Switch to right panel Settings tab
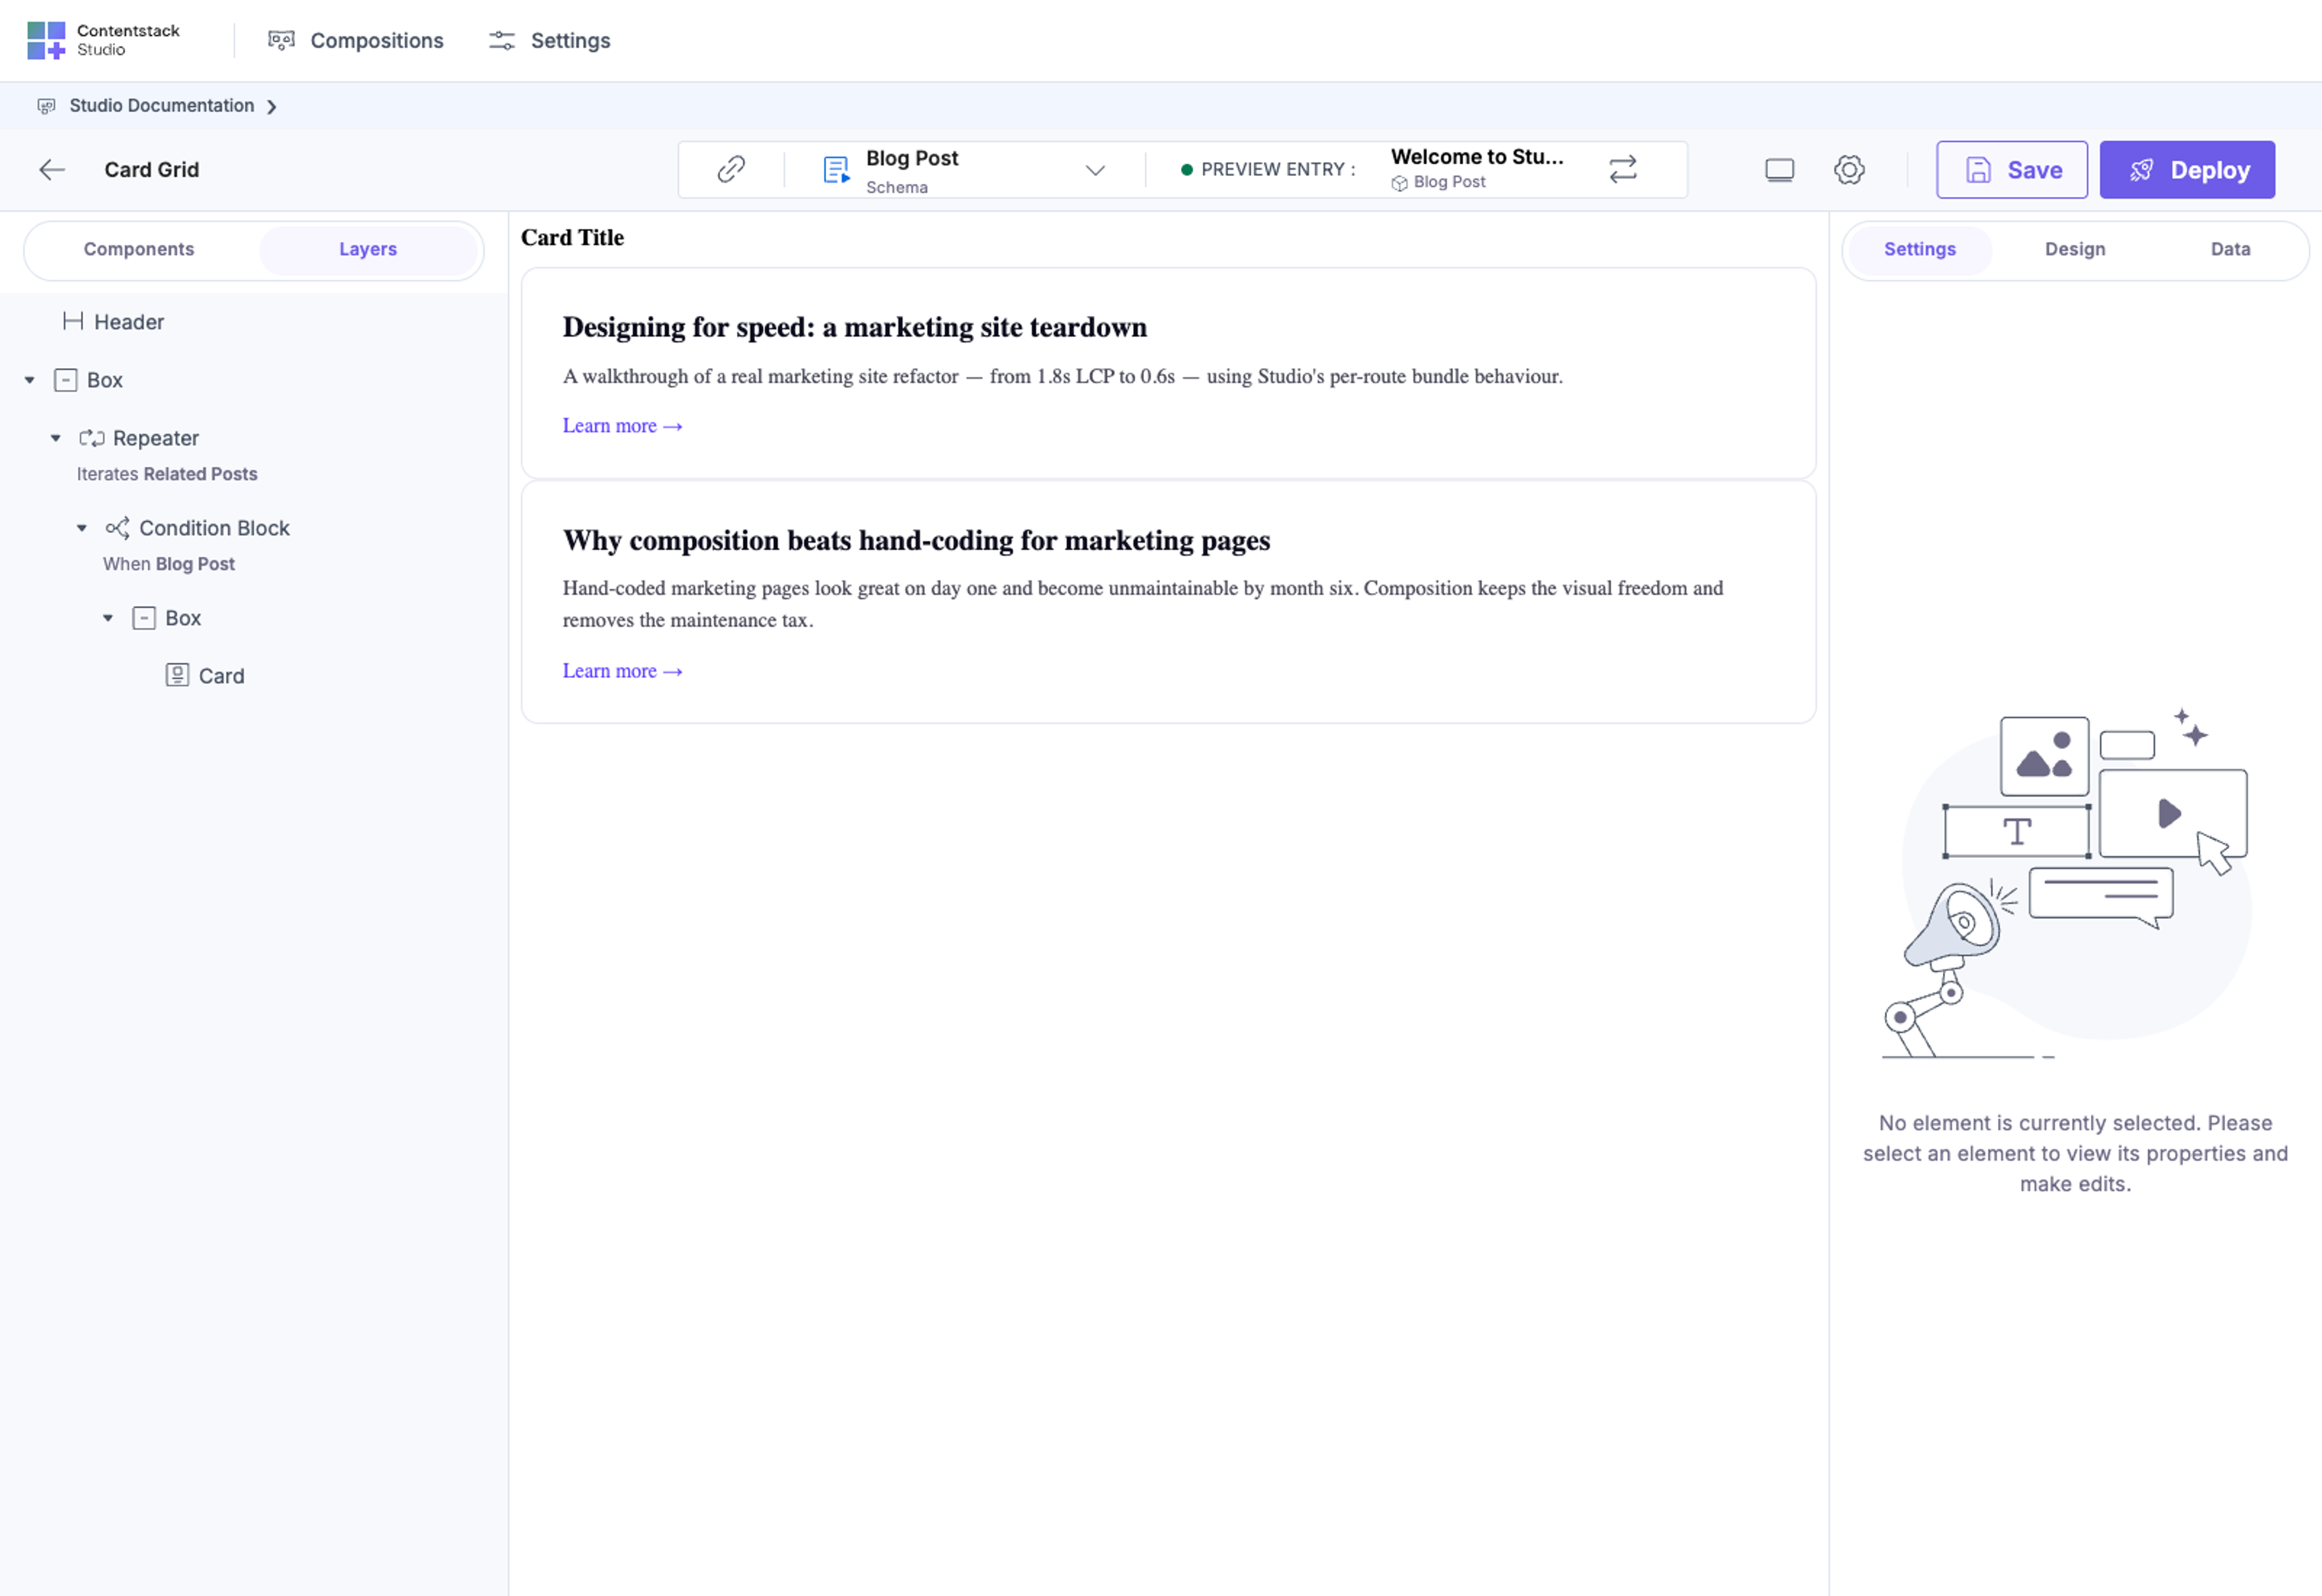This screenshot has height=1596, width=2322. click(1919, 249)
